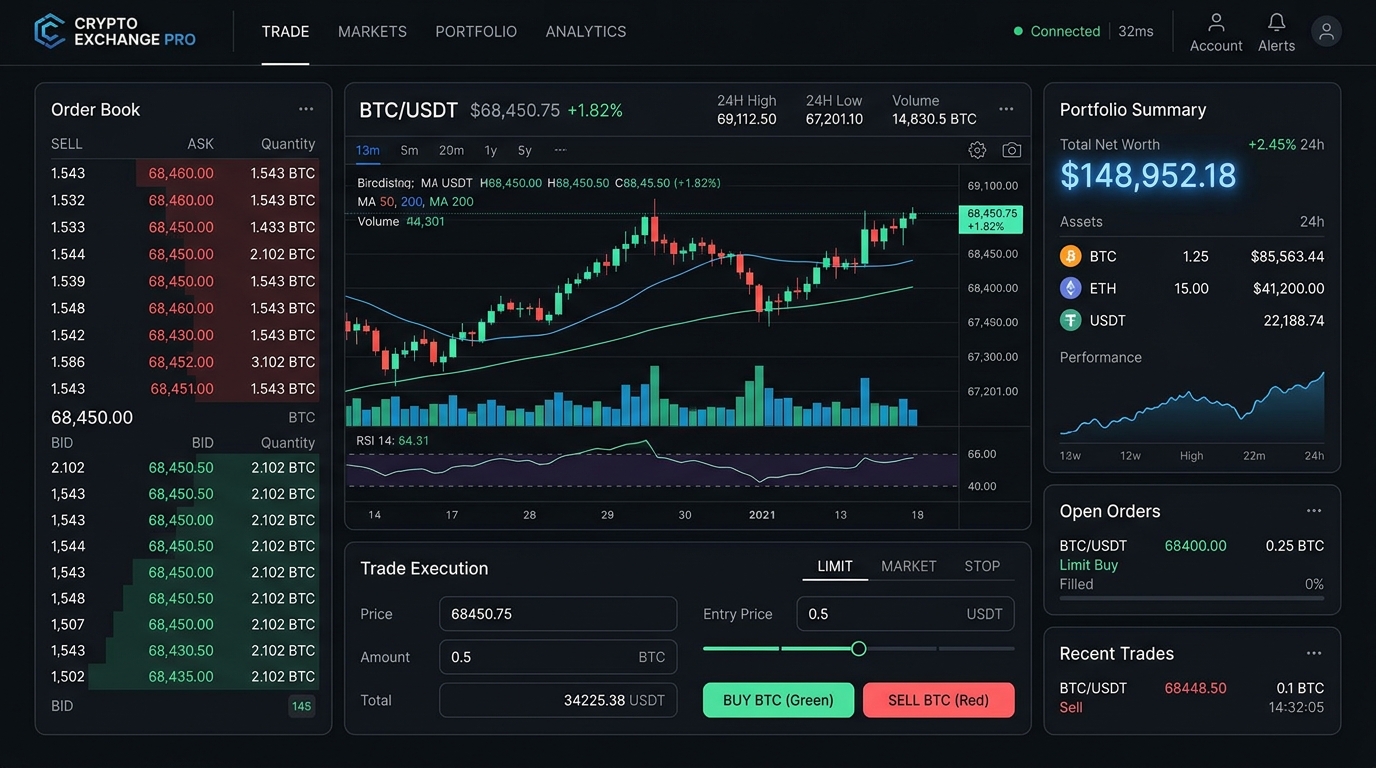
Task: Select the 13m chart timeframe
Action: point(368,150)
